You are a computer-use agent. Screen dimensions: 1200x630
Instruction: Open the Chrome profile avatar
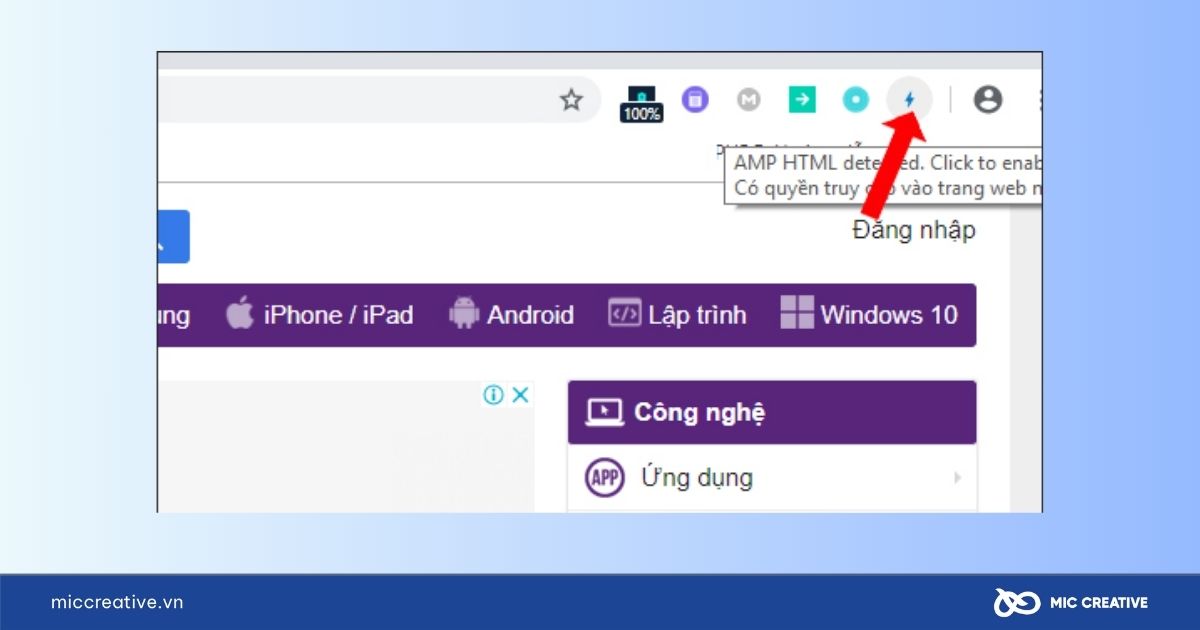pos(988,99)
